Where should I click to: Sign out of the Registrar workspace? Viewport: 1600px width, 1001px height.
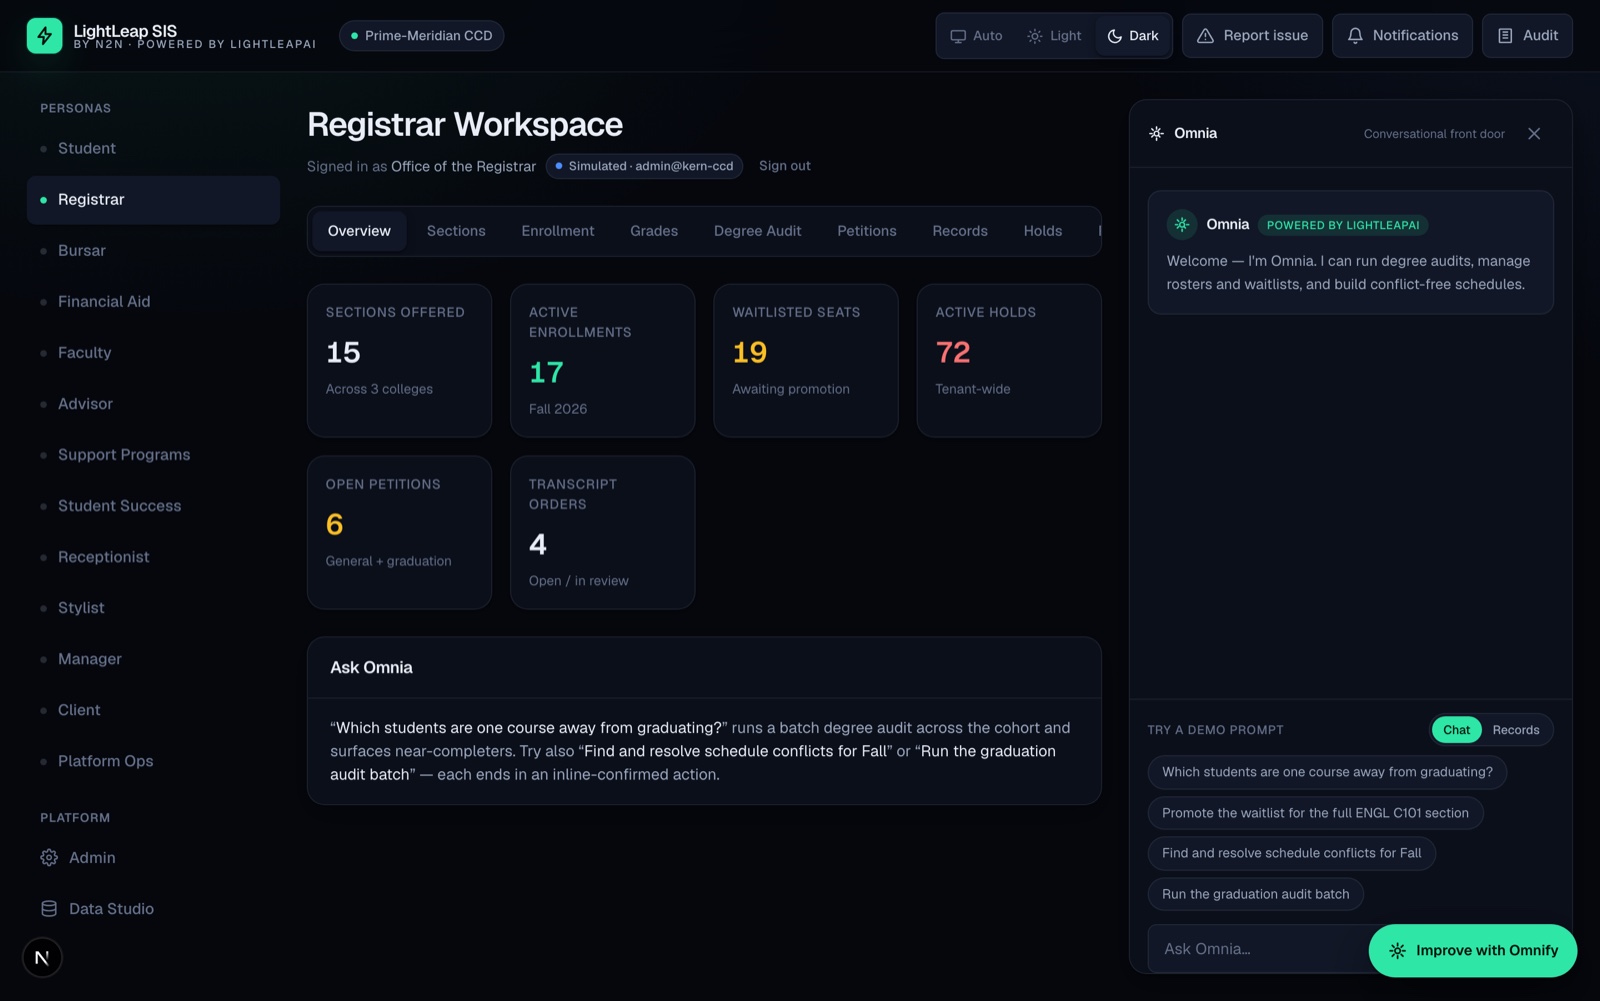pos(785,166)
